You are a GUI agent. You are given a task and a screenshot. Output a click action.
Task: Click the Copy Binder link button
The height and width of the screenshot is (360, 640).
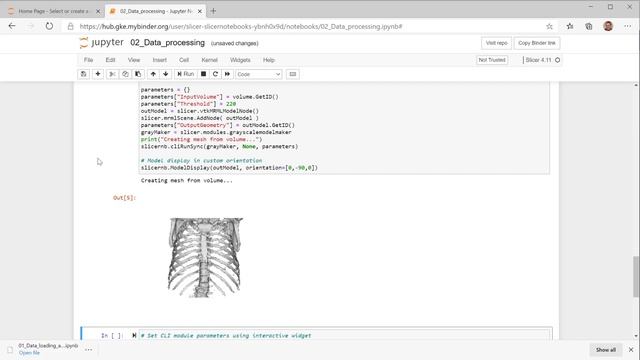(x=537, y=43)
